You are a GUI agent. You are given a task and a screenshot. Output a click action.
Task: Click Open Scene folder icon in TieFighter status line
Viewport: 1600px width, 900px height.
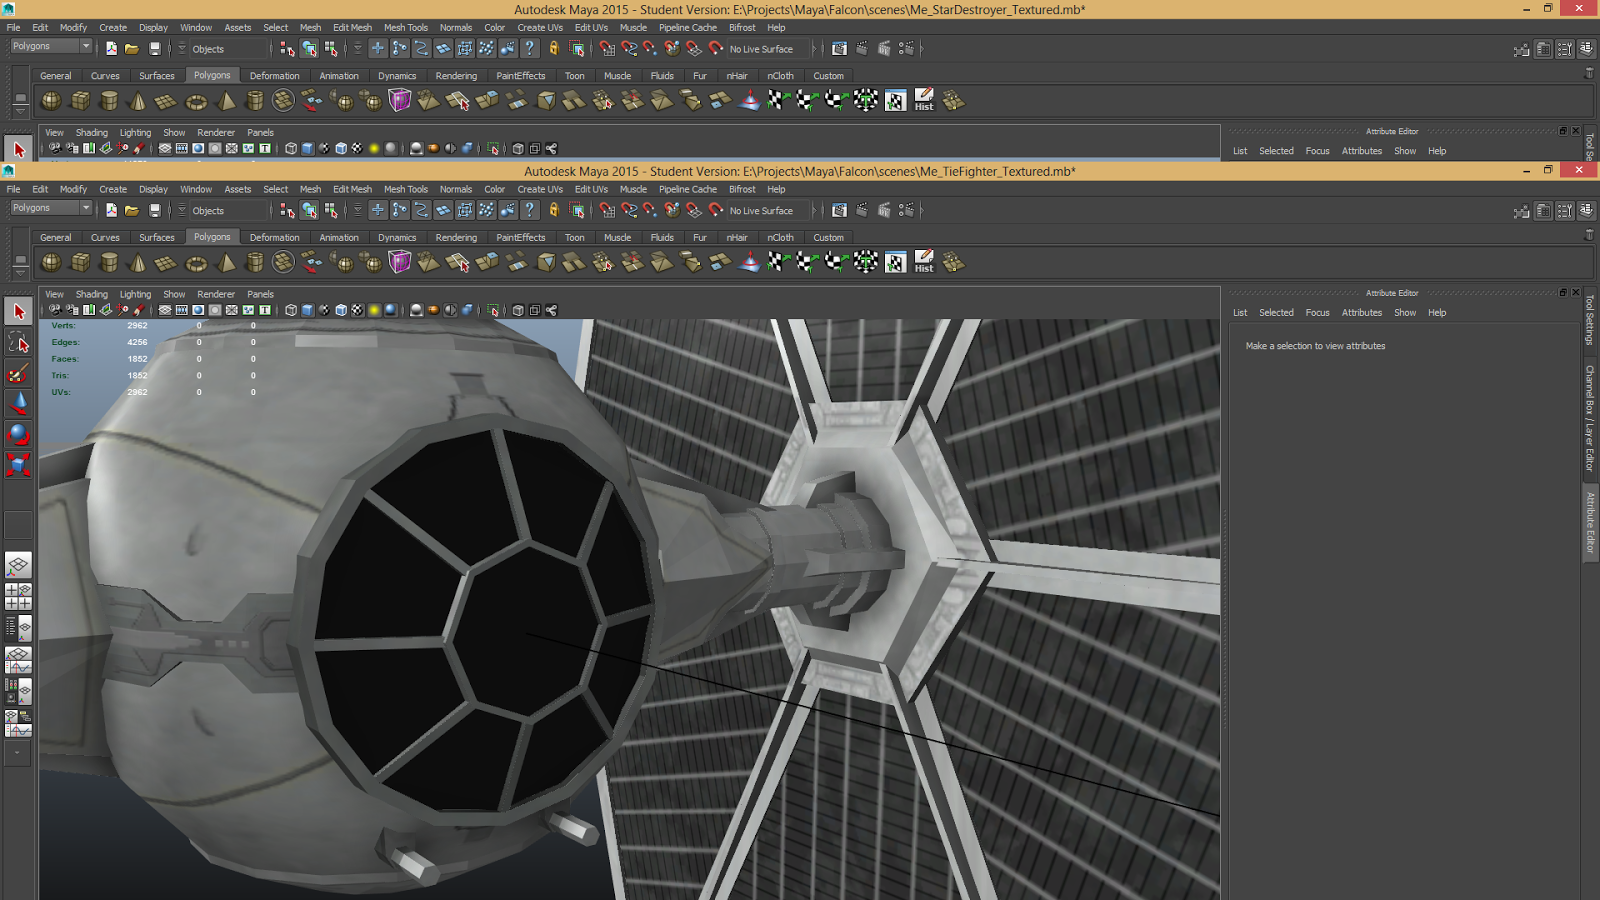pos(132,210)
